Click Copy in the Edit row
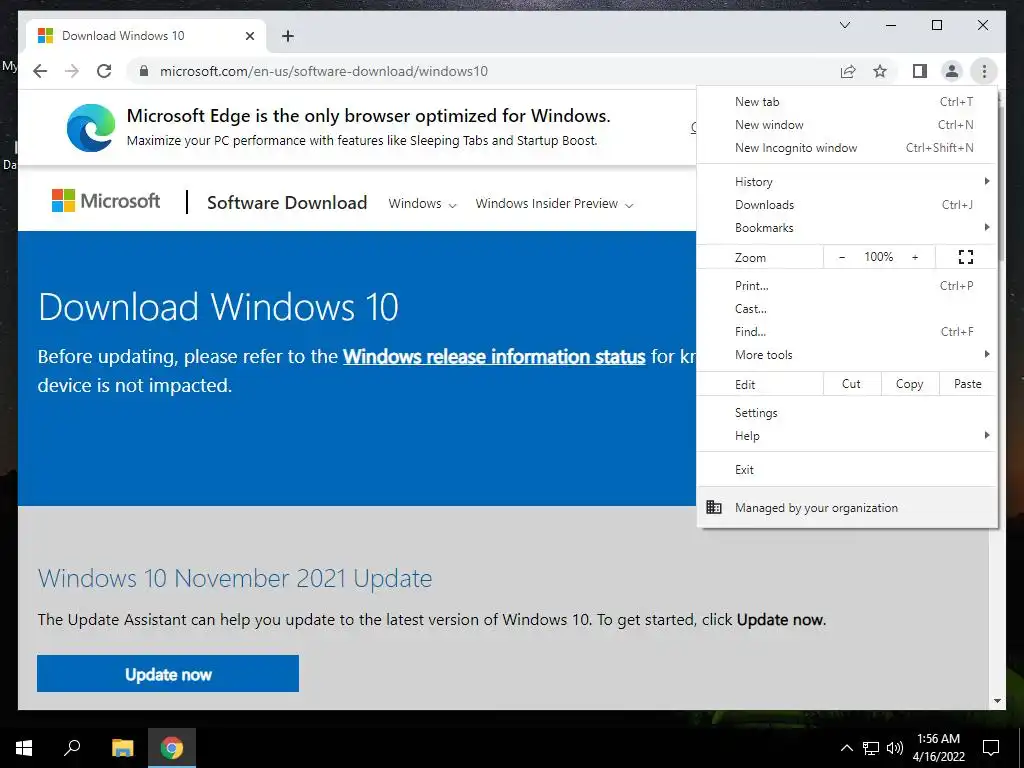The width and height of the screenshot is (1024, 768). [909, 384]
